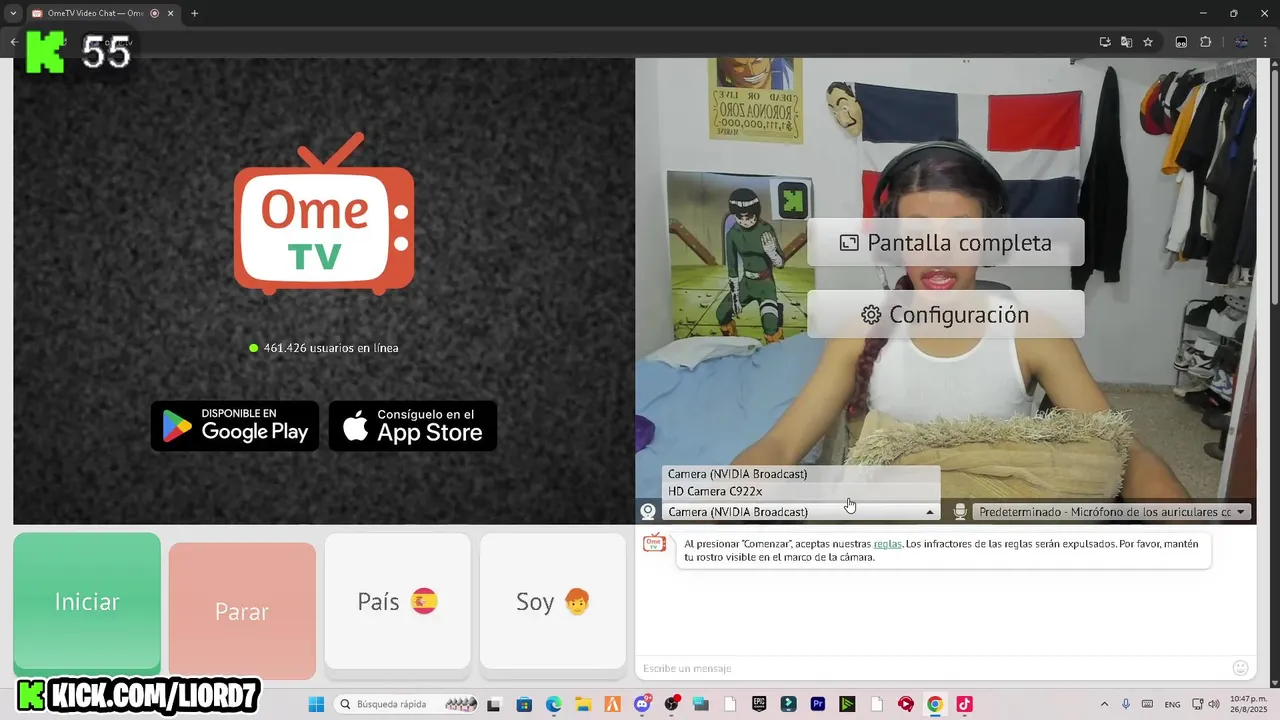Show hidden system tray icons

pyautogui.click(x=1104, y=704)
